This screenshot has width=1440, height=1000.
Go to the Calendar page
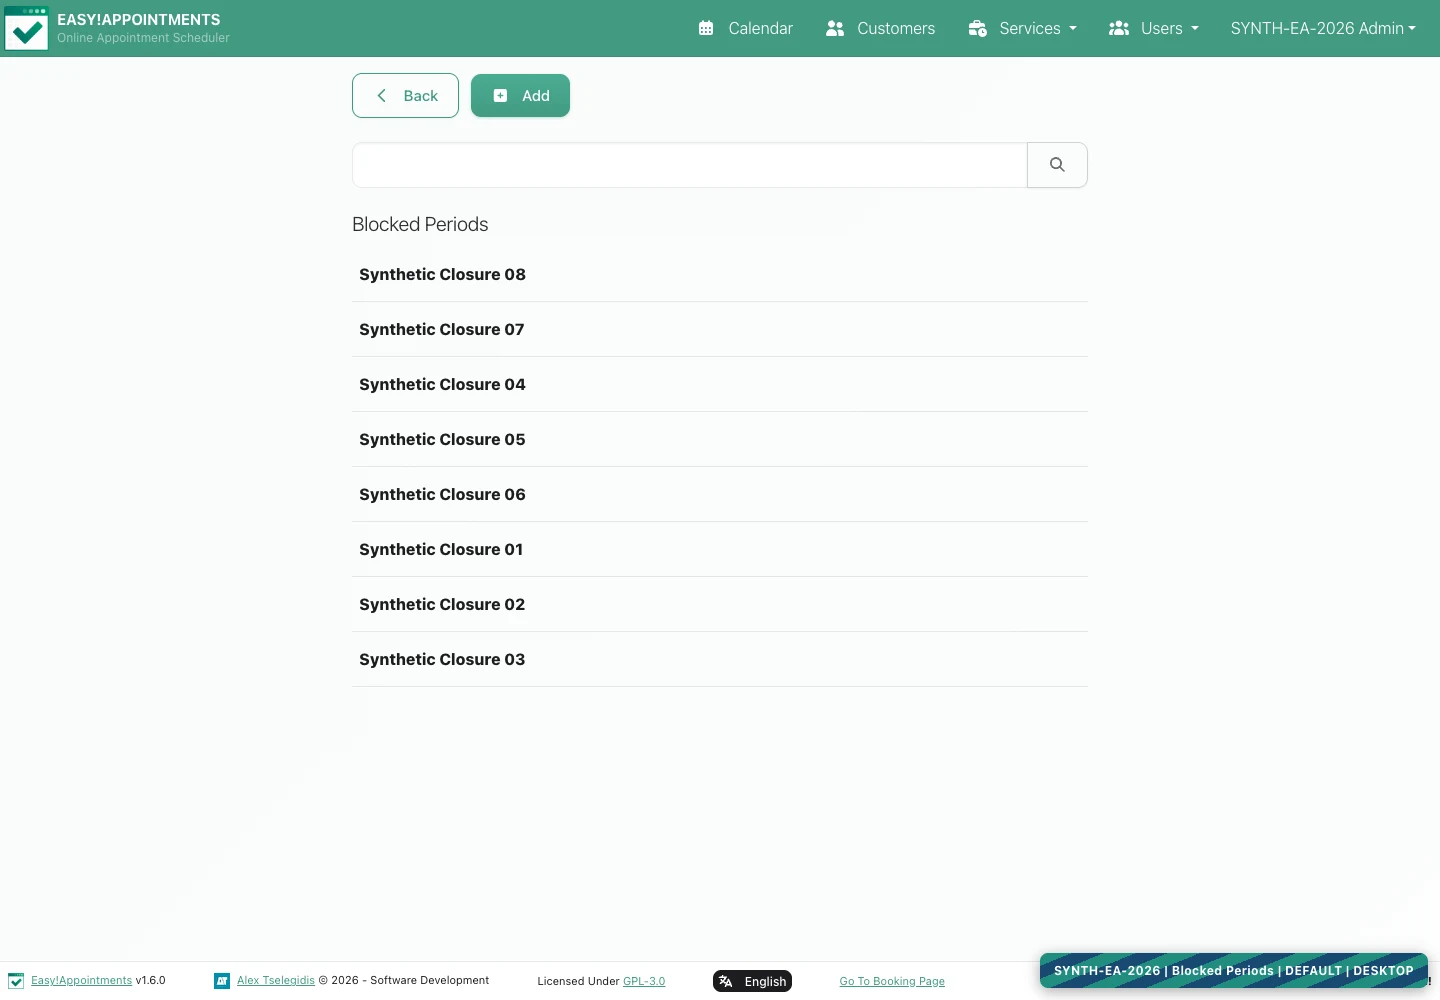(x=746, y=28)
